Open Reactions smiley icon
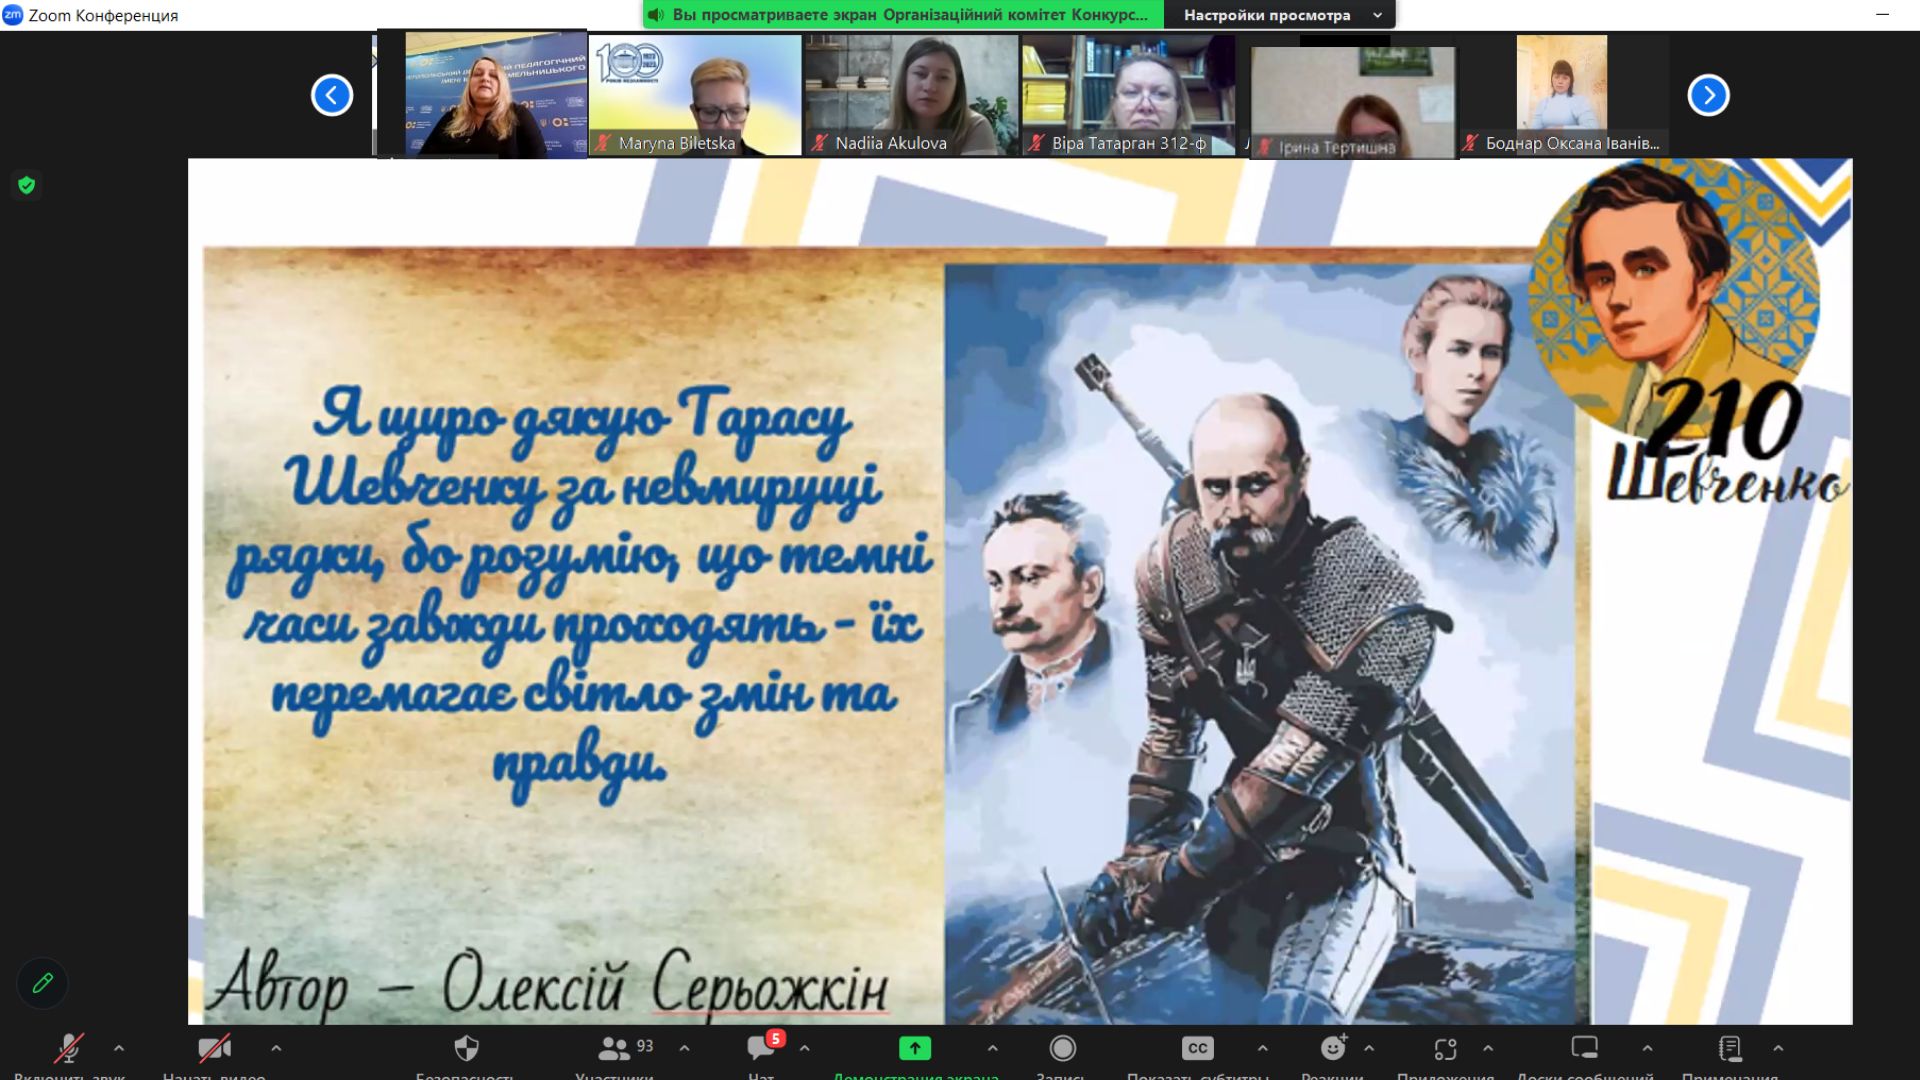The image size is (1920, 1080). (x=1333, y=1049)
